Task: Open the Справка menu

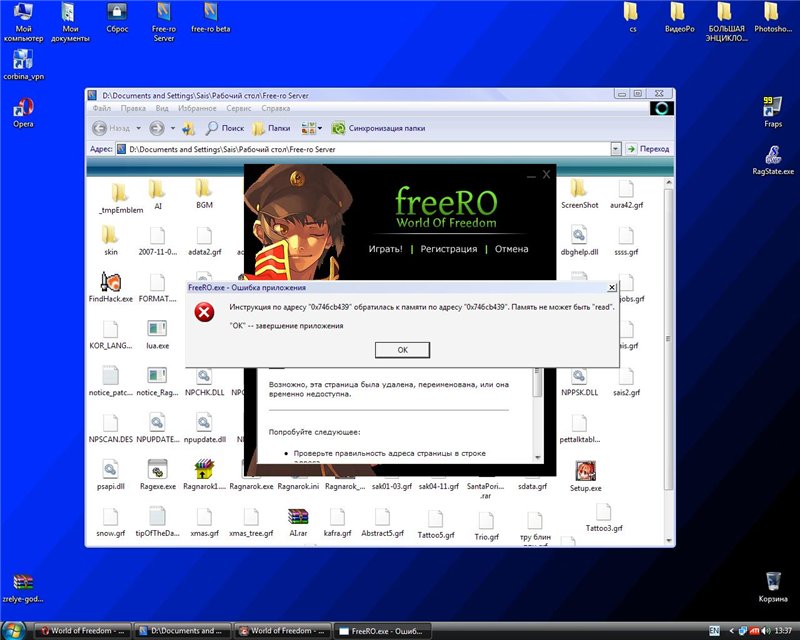Action: pos(276,108)
